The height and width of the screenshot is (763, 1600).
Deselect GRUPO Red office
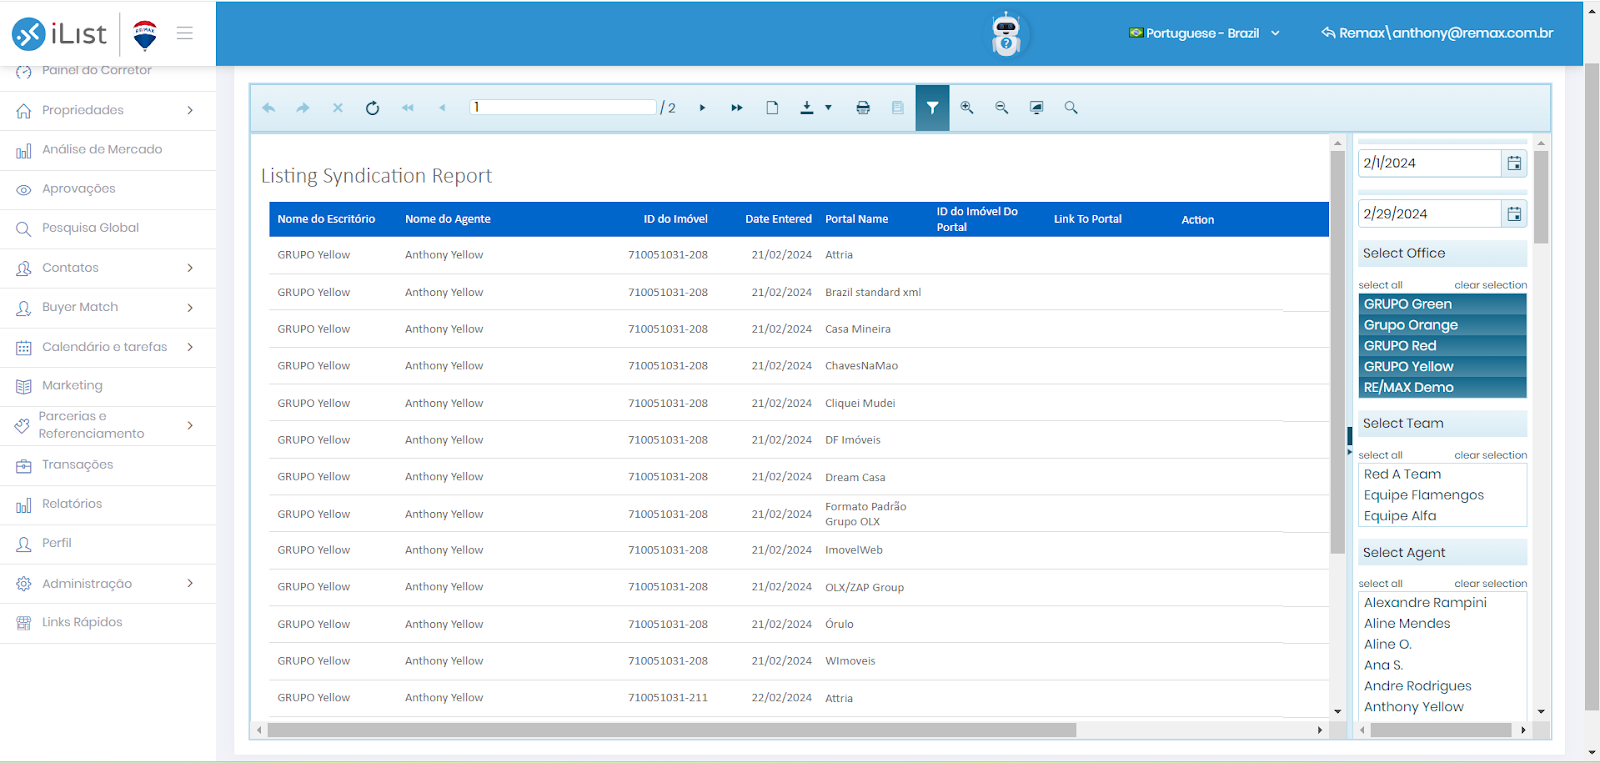(1442, 346)
